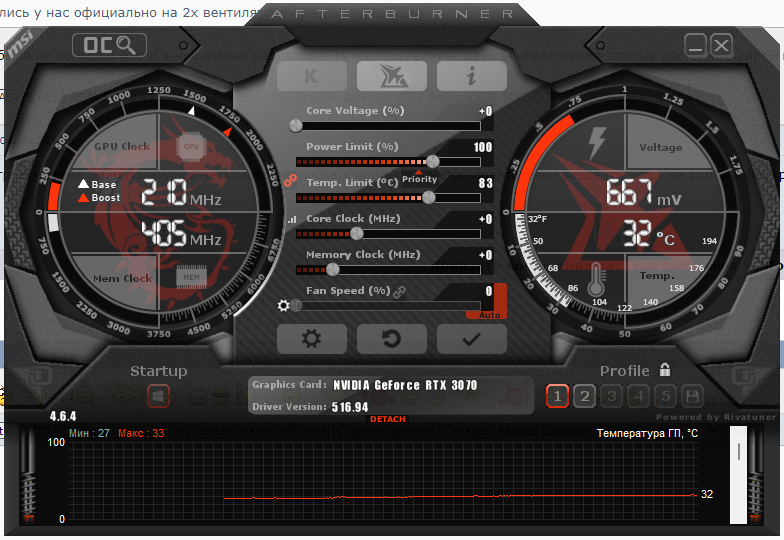Click the Priority toggle label

tap(420, 179)
